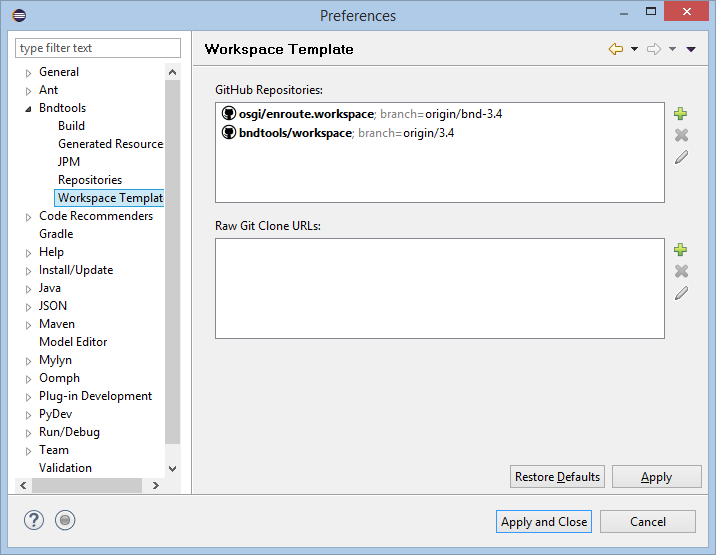Expand the Ant tree node
This screenshot has height=555, width=716.
click(x=28, y=91)
